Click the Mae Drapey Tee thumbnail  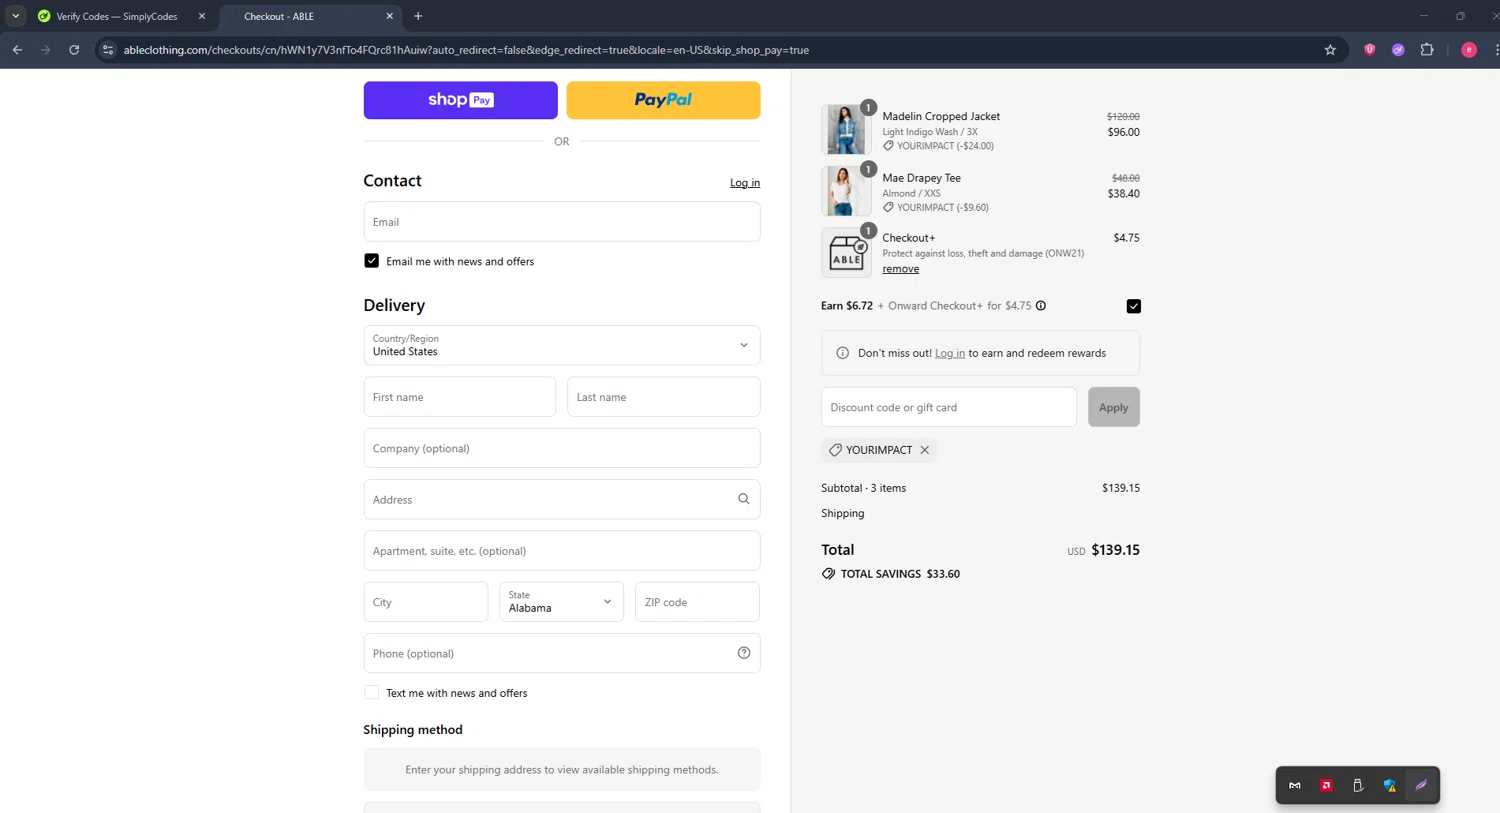point(846,191)
